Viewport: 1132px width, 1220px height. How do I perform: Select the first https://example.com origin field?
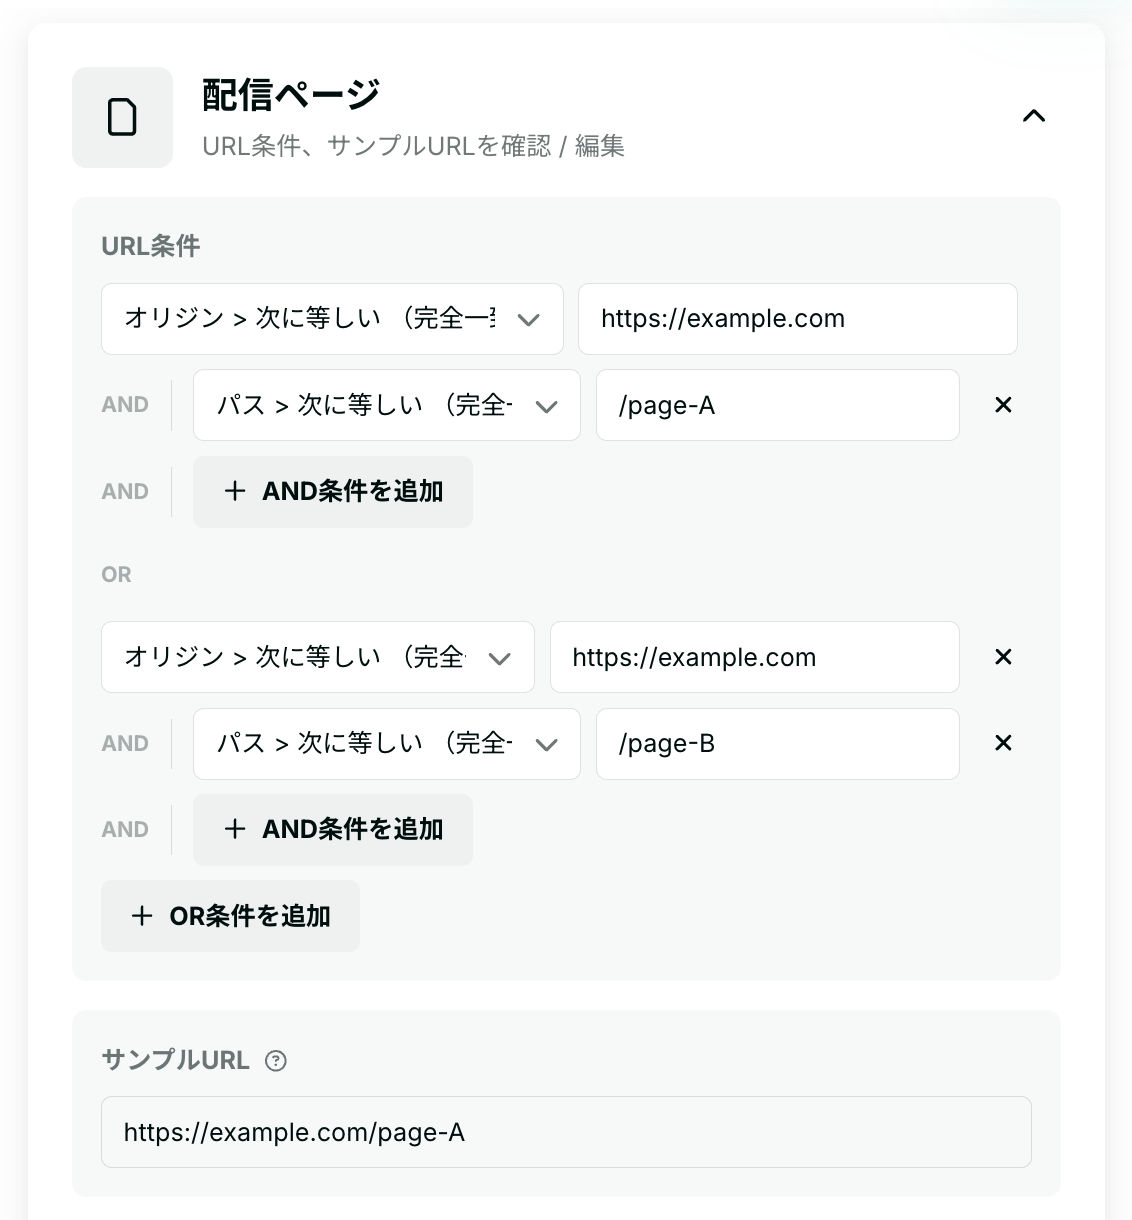797,319
